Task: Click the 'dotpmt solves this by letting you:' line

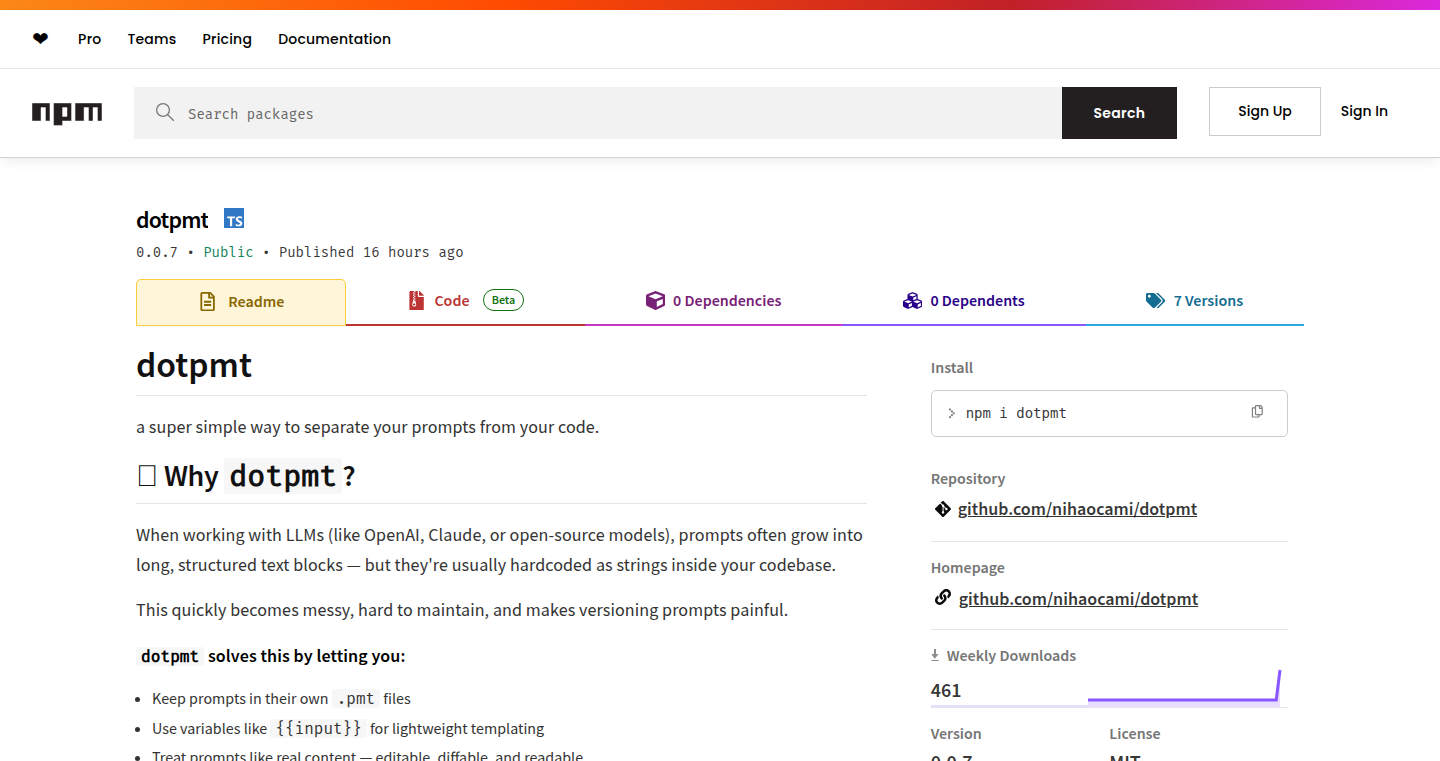Action: pos(271,656)
